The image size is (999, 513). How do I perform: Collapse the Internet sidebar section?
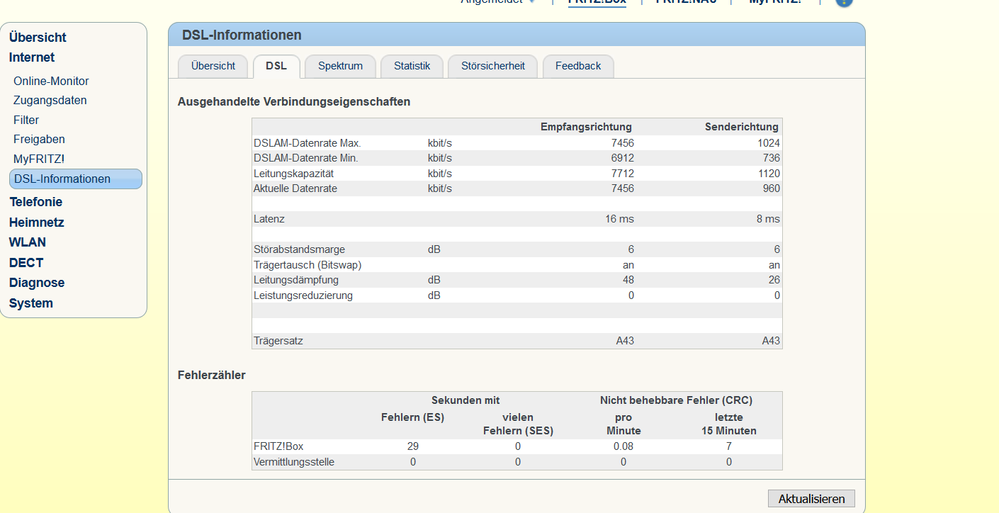[32, 57]
